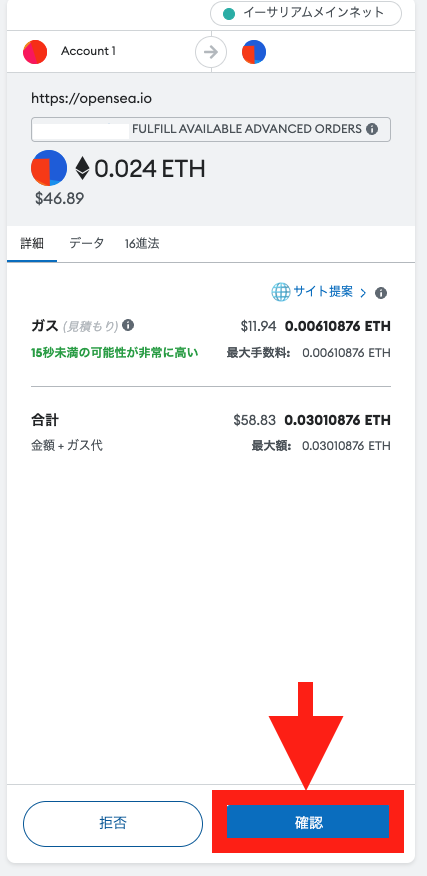Click the info icon after サイト提案 chevron
Viewport: 427px width, 876px height.
(381, 293)
